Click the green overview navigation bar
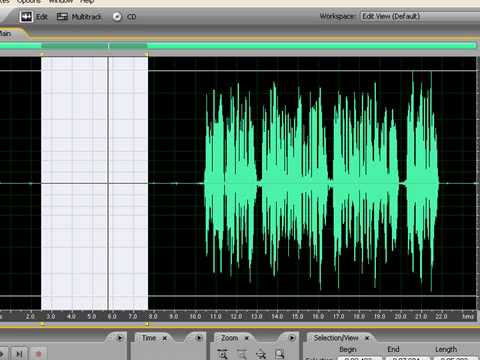The image size is (480, 360). (x=238, y=46)
